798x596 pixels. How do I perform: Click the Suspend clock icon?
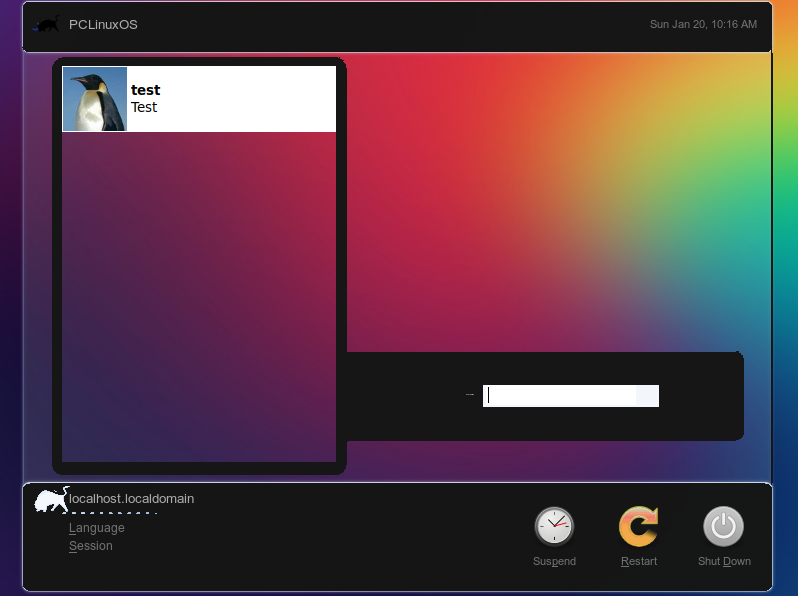tap(554, 526)
